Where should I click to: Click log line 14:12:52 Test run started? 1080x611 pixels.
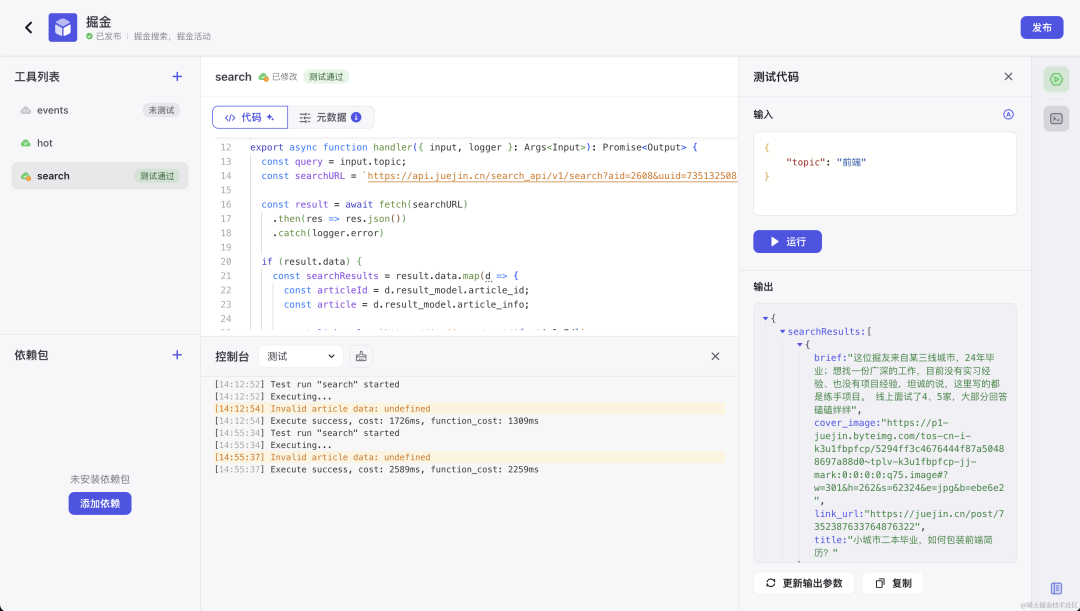coord(307,384)
